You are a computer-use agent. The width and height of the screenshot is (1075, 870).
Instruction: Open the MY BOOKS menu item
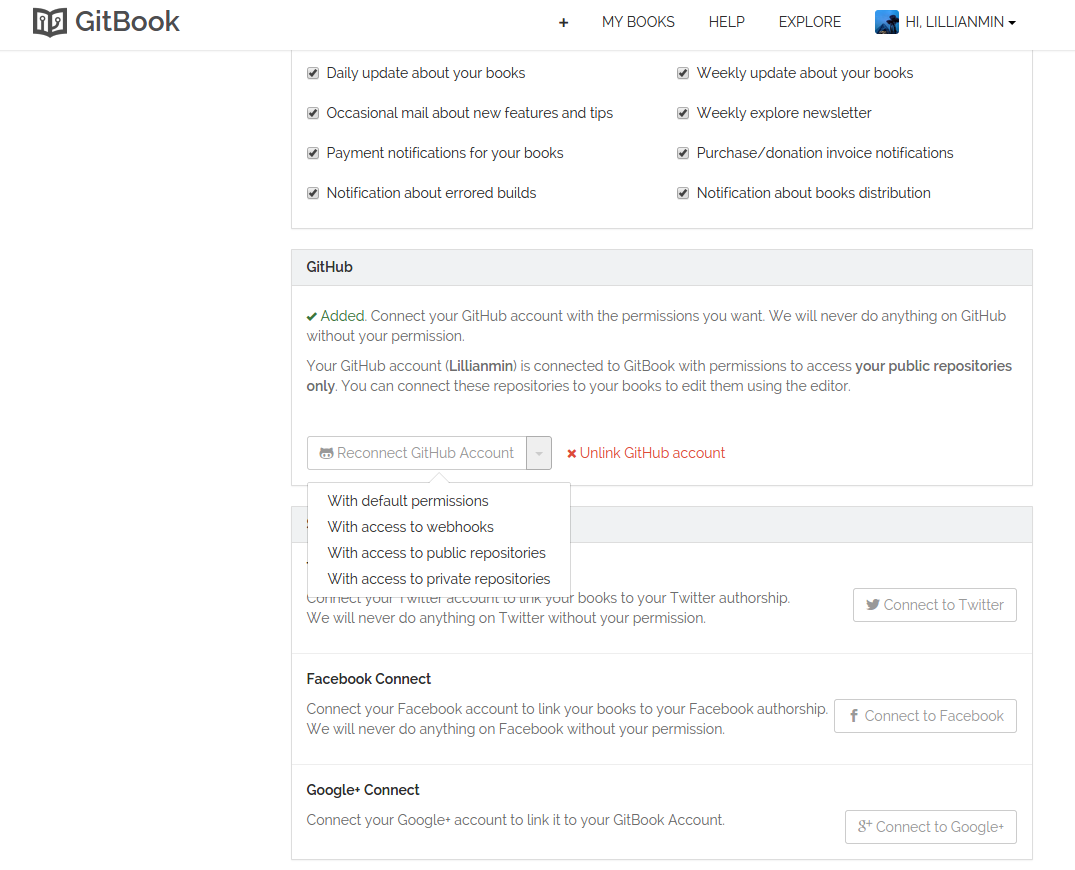638,22
